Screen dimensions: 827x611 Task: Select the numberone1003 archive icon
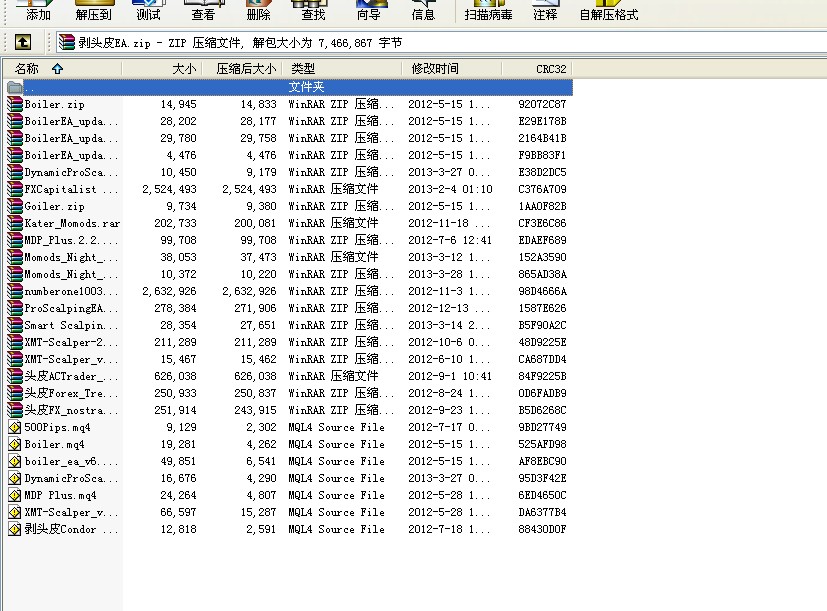tap(15, 291)
